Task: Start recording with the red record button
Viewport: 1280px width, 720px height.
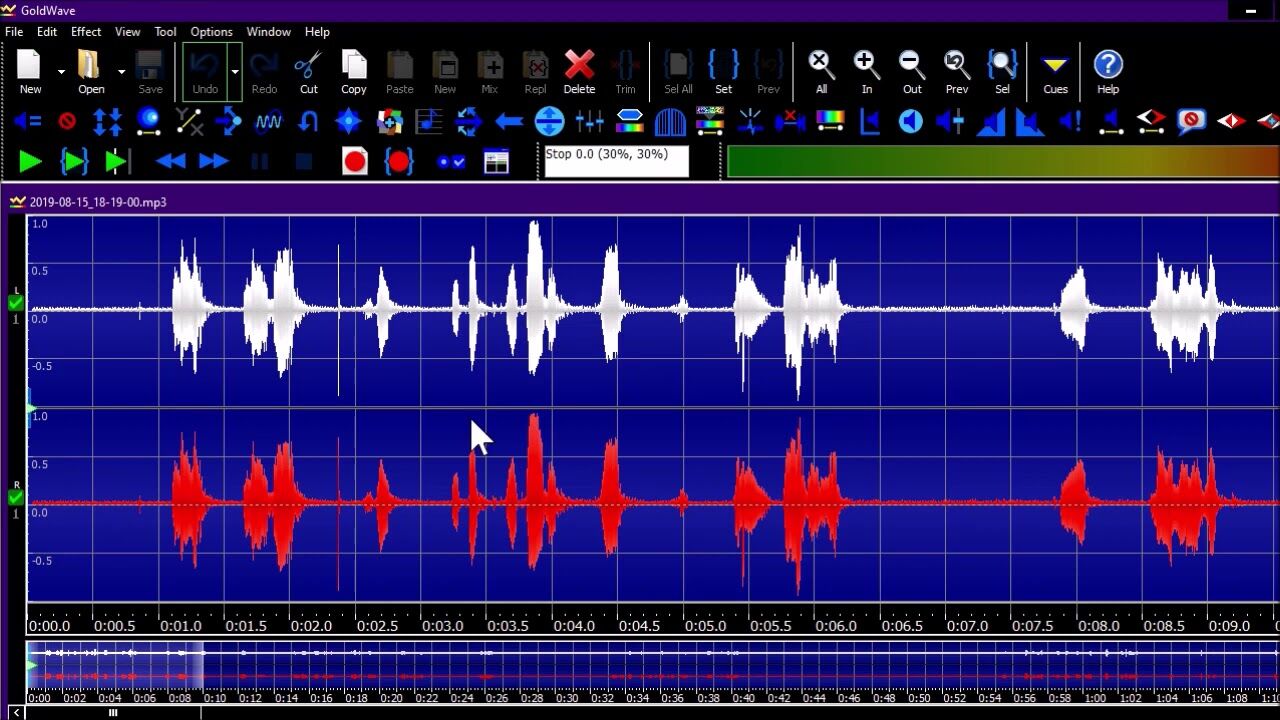Action: click(x=354, y=161)
